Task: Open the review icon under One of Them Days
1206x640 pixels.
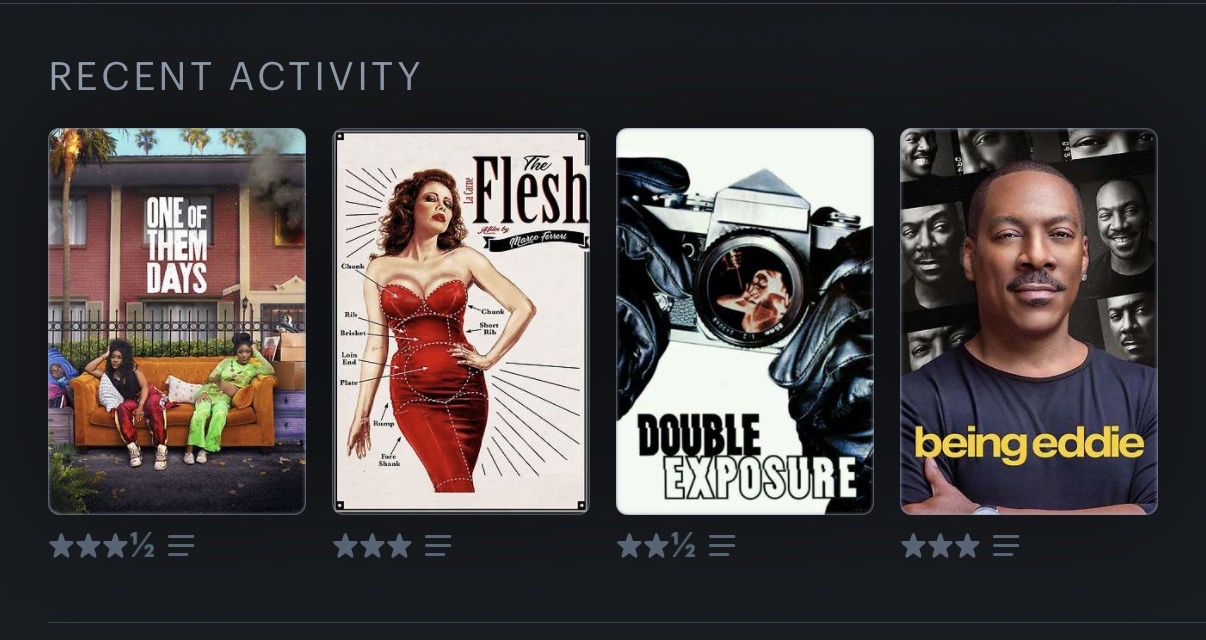Action: (x=181, y=546)
